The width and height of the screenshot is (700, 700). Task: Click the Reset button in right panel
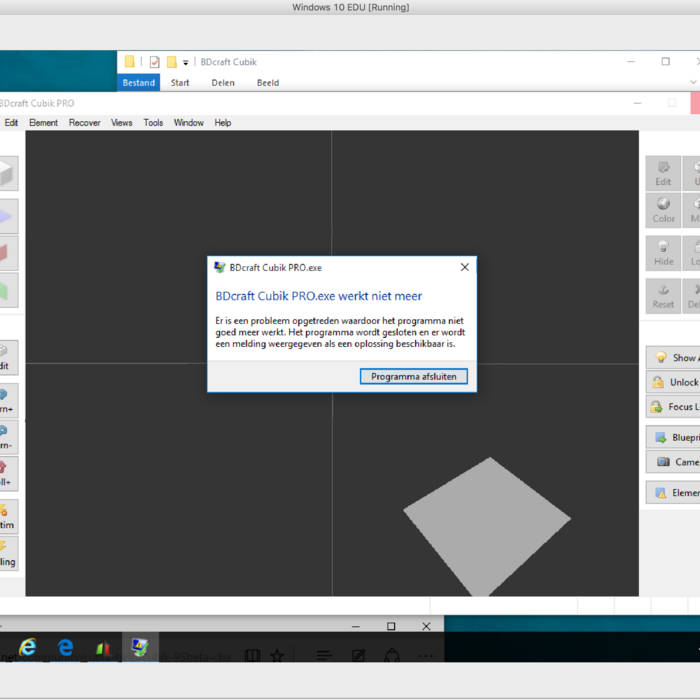pos(663,296)
